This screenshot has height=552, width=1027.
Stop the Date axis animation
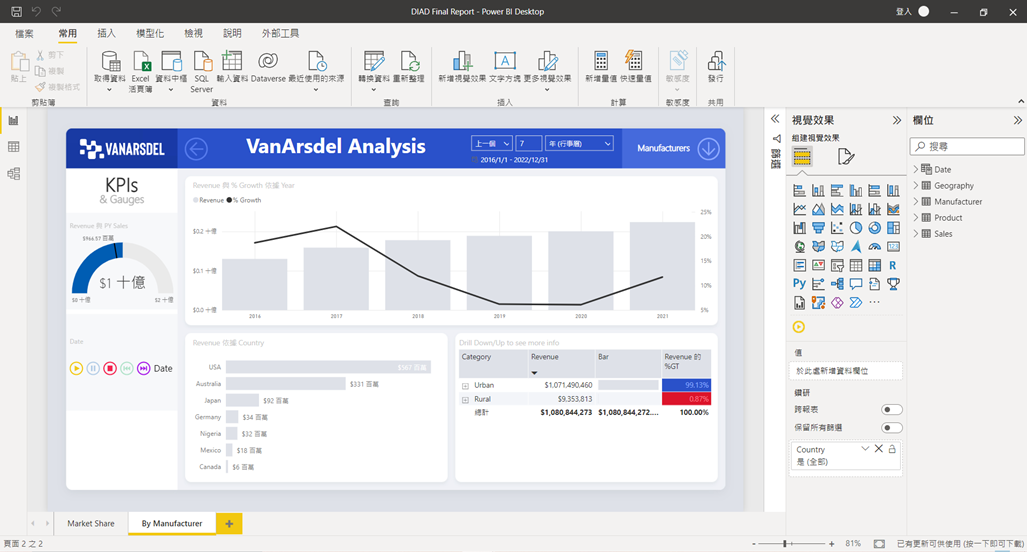pyautogui.click(x=110, y=369)
